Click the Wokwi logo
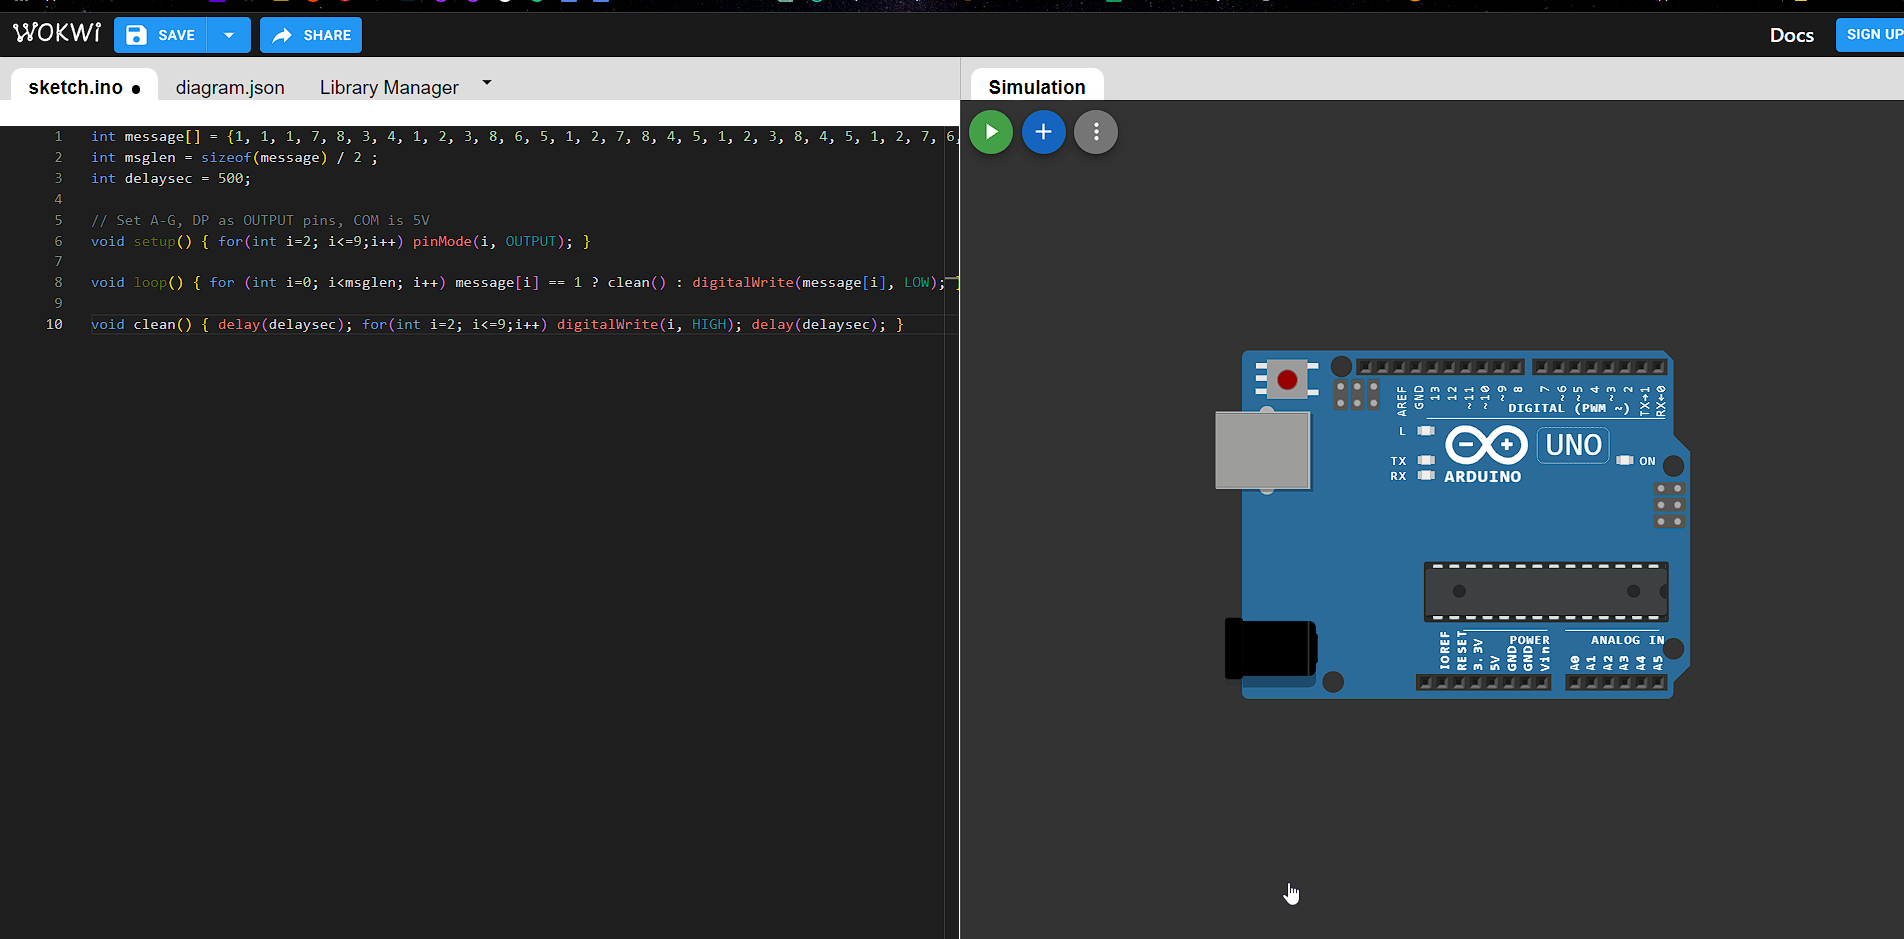Viewport: 1904px width, 939px height. 57,34
